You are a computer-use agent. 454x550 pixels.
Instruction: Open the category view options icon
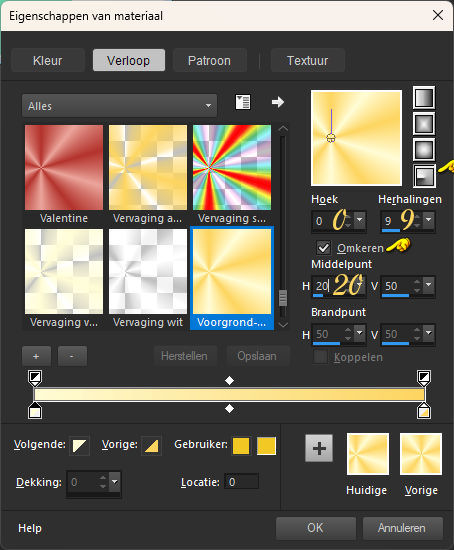[x=242, y=102]
